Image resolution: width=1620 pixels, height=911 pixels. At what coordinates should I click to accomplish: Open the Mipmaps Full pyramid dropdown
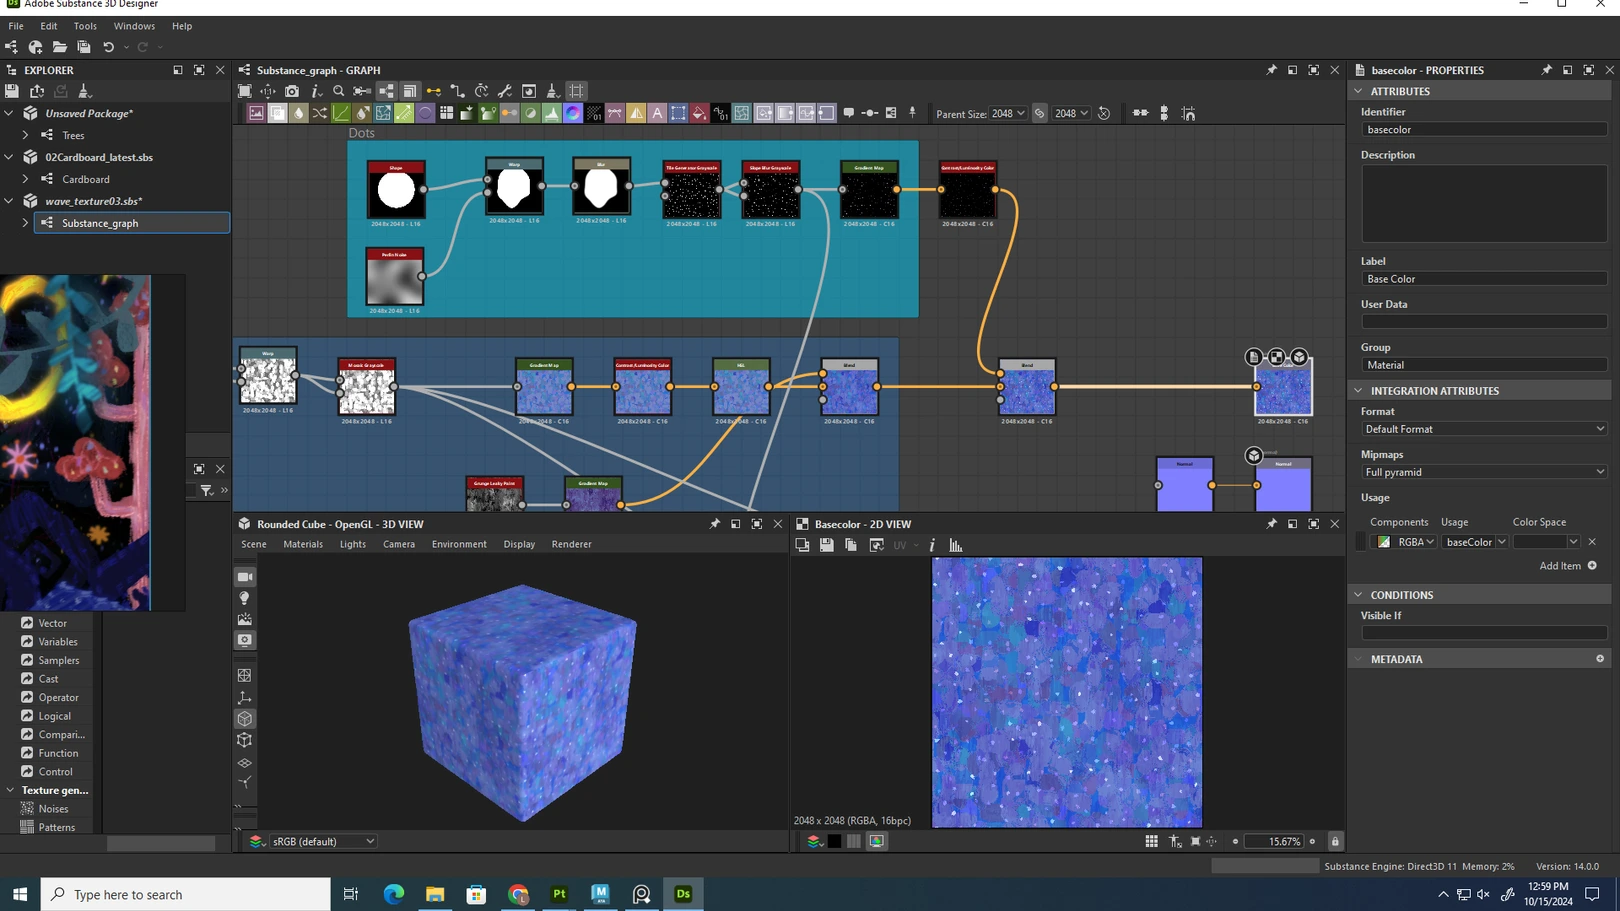[1484, 472]
